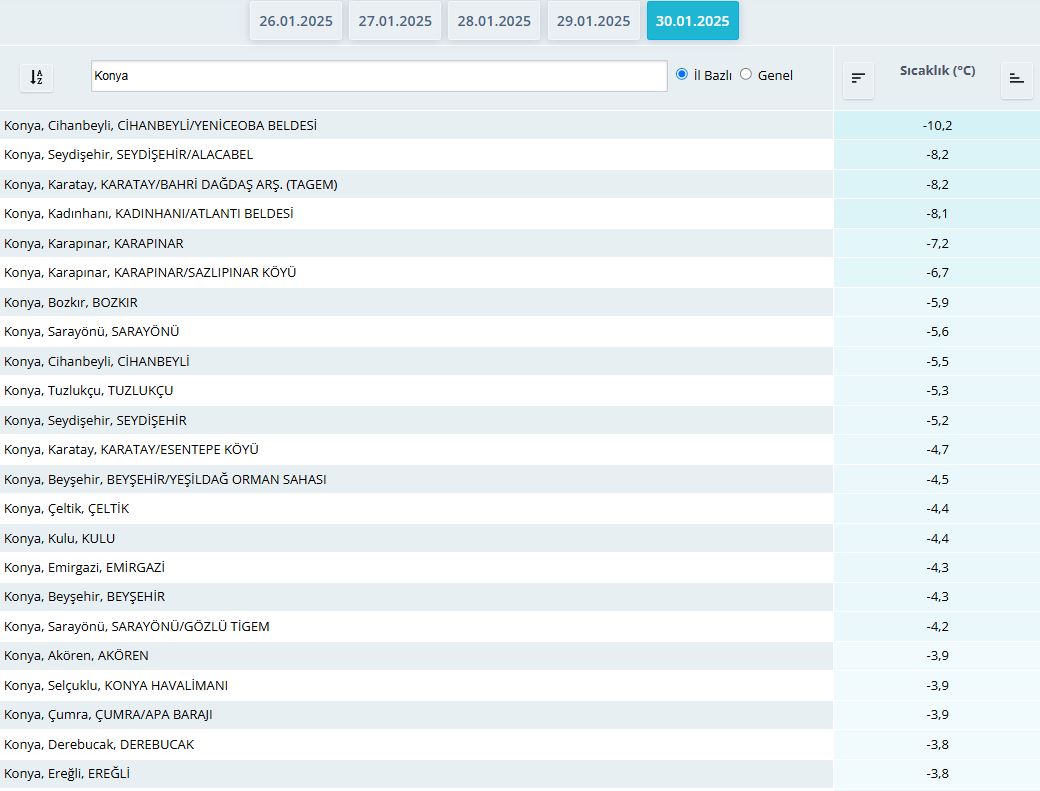Select the İl Bazlı radio button
1040x791 pixels.
click(682, 74)
